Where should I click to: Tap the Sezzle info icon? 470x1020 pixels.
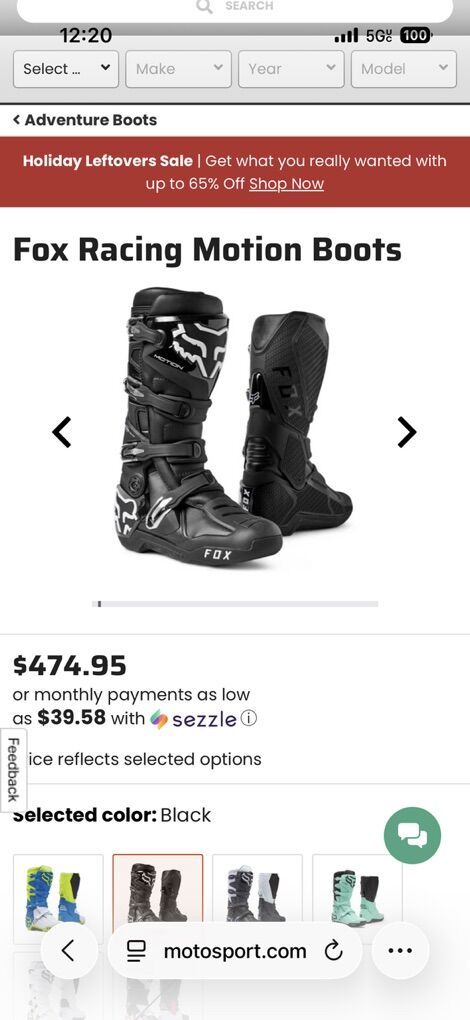(249, 718)
